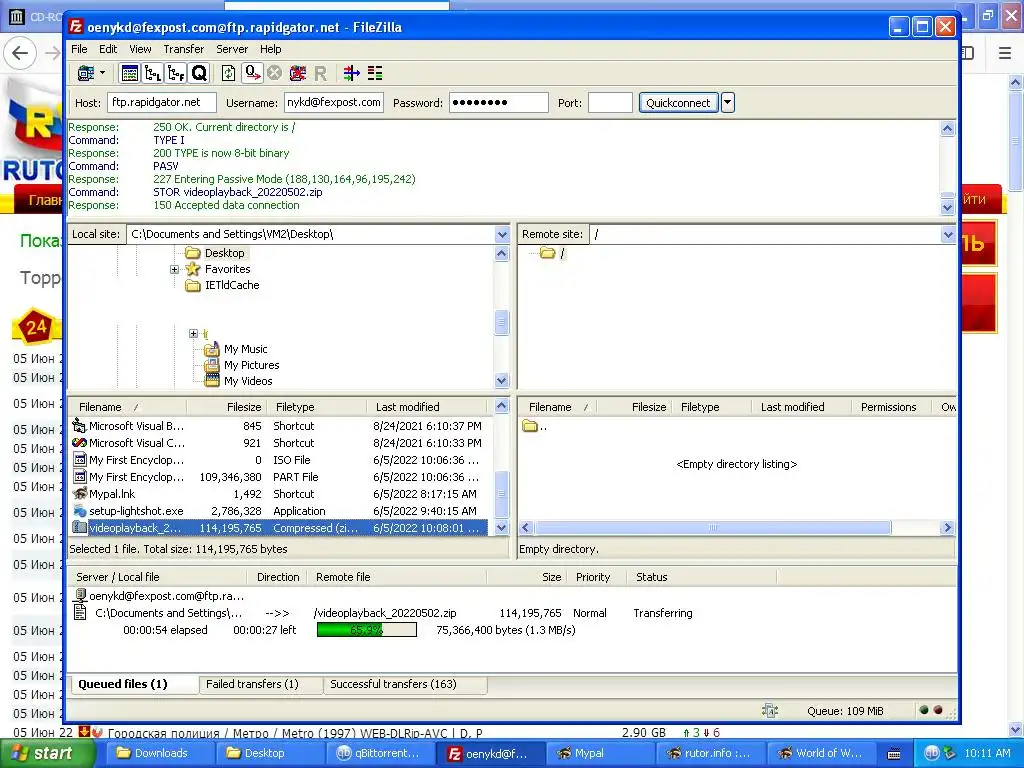Image resolution: width=1024 pixels, height=768 pixels.
Task: Toggle processing of the transfer queue
Action: coord(252,73)
